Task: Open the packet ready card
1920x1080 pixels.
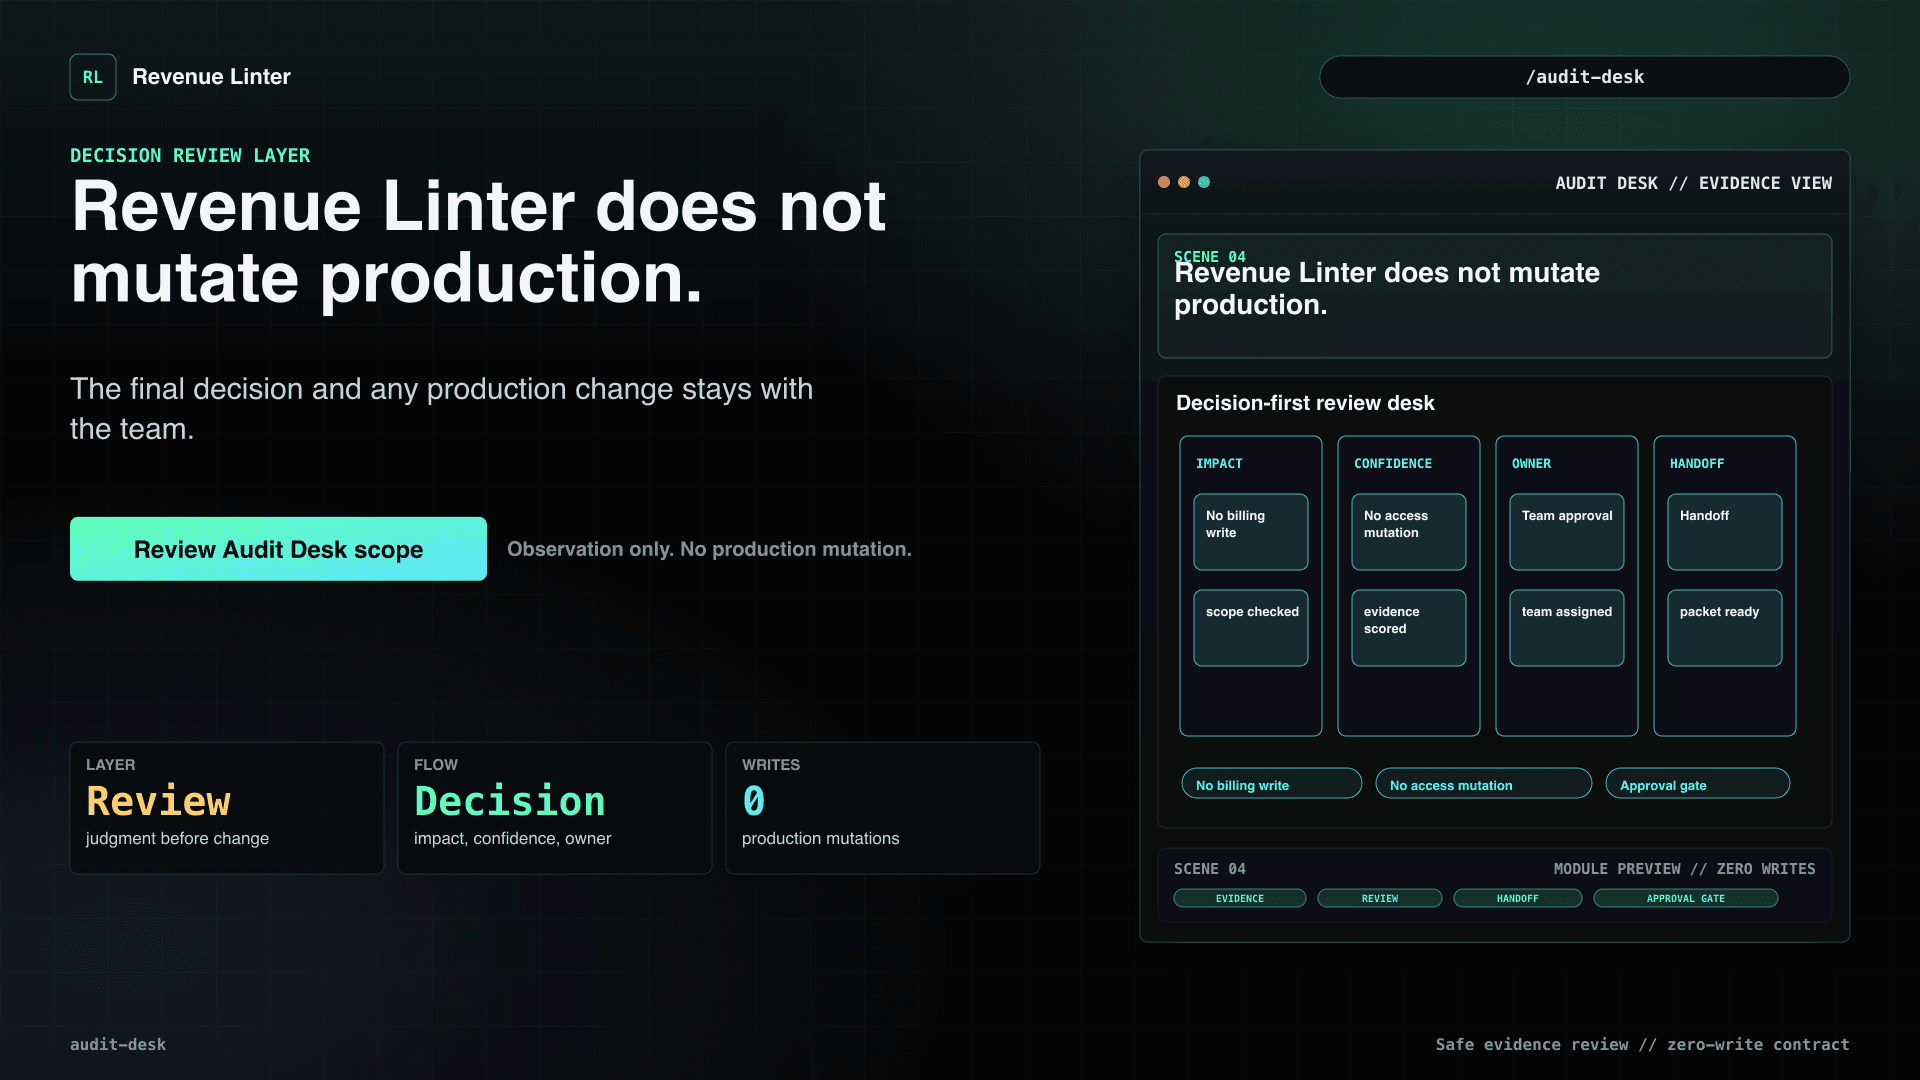Action: point(1725,628)
